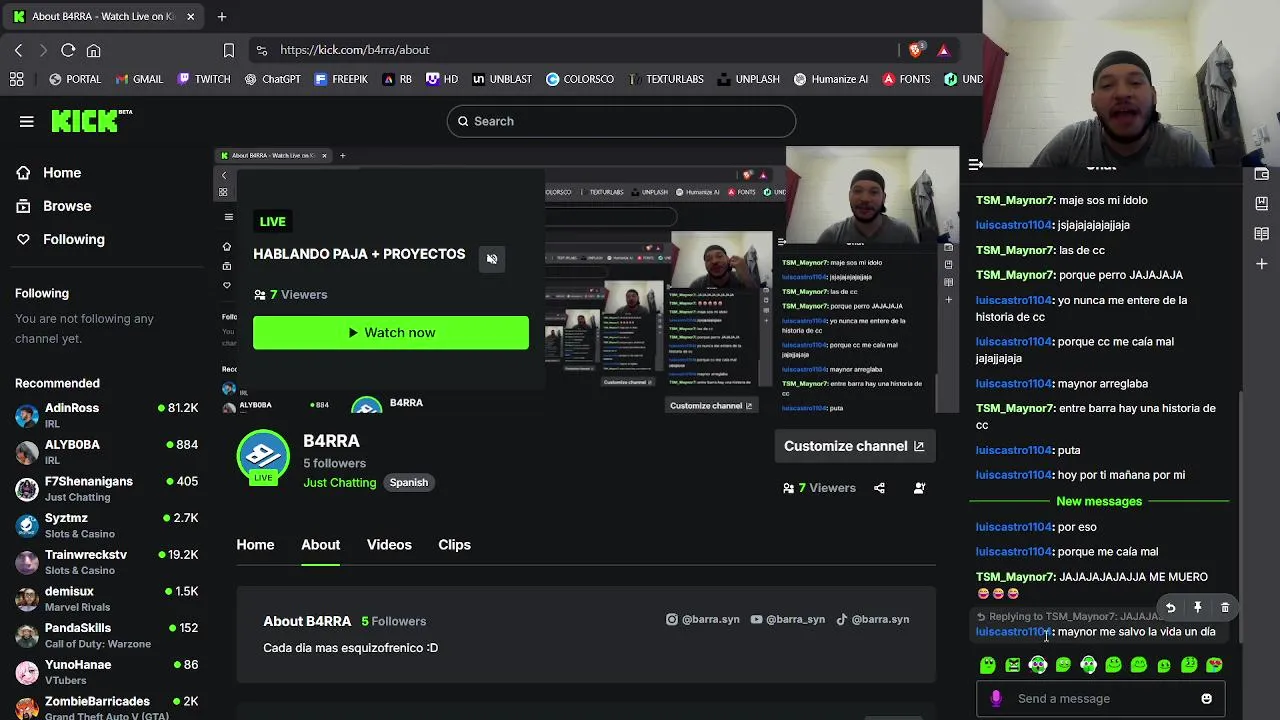Click the stream preview Customize channel link
Image resolution: width=1280 pixels, height=720 pixels.
(x=711, y=406)
